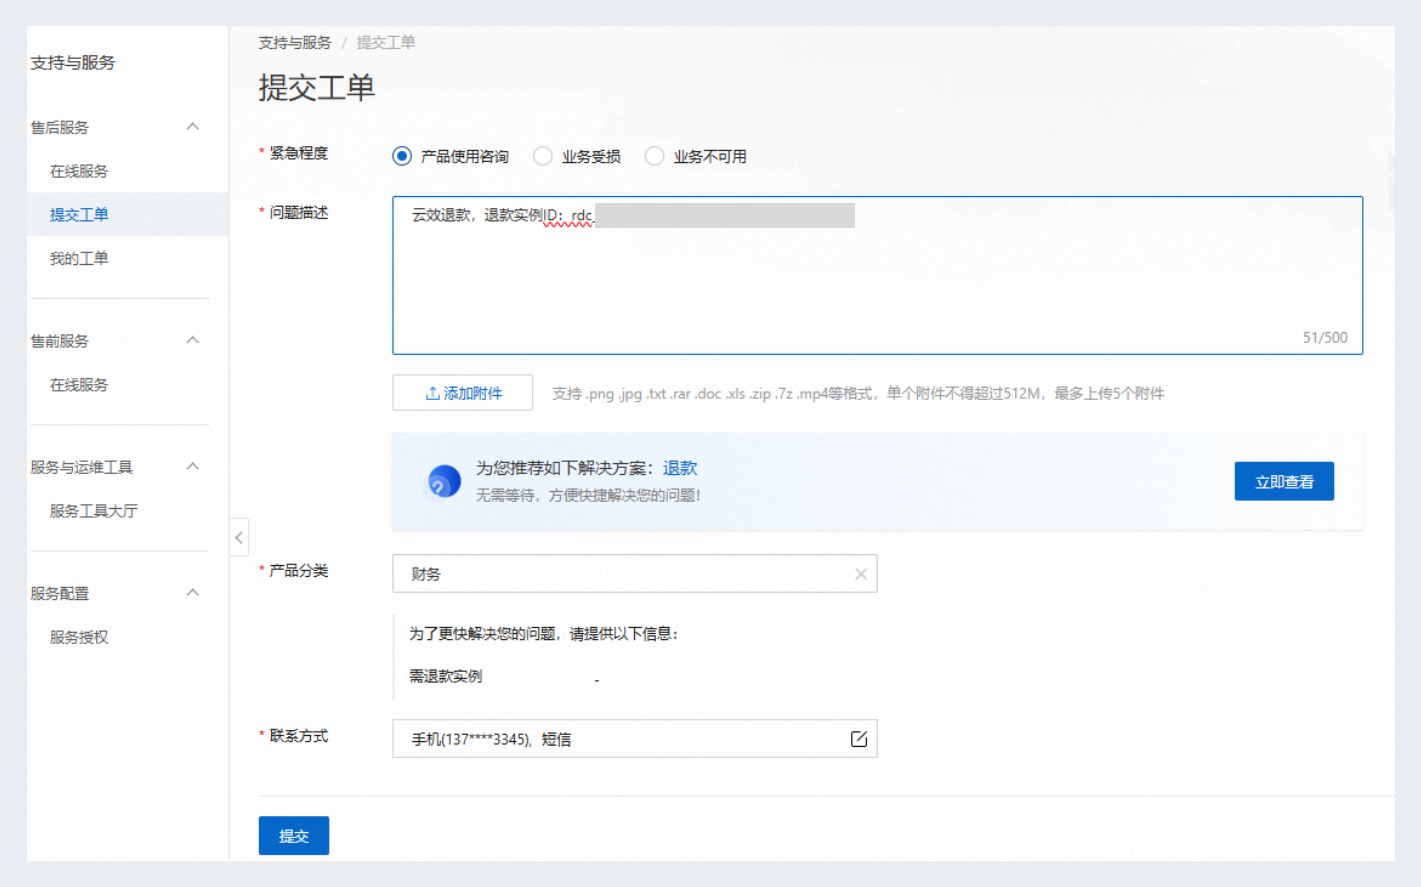
Task: Click the 联系方式 field showing phone number
Action: pyautogui.click(x=635, y=739)
